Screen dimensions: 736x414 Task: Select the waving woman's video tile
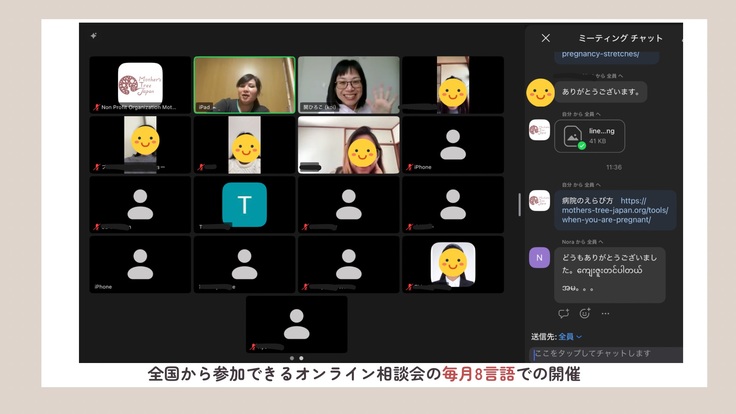348,84
